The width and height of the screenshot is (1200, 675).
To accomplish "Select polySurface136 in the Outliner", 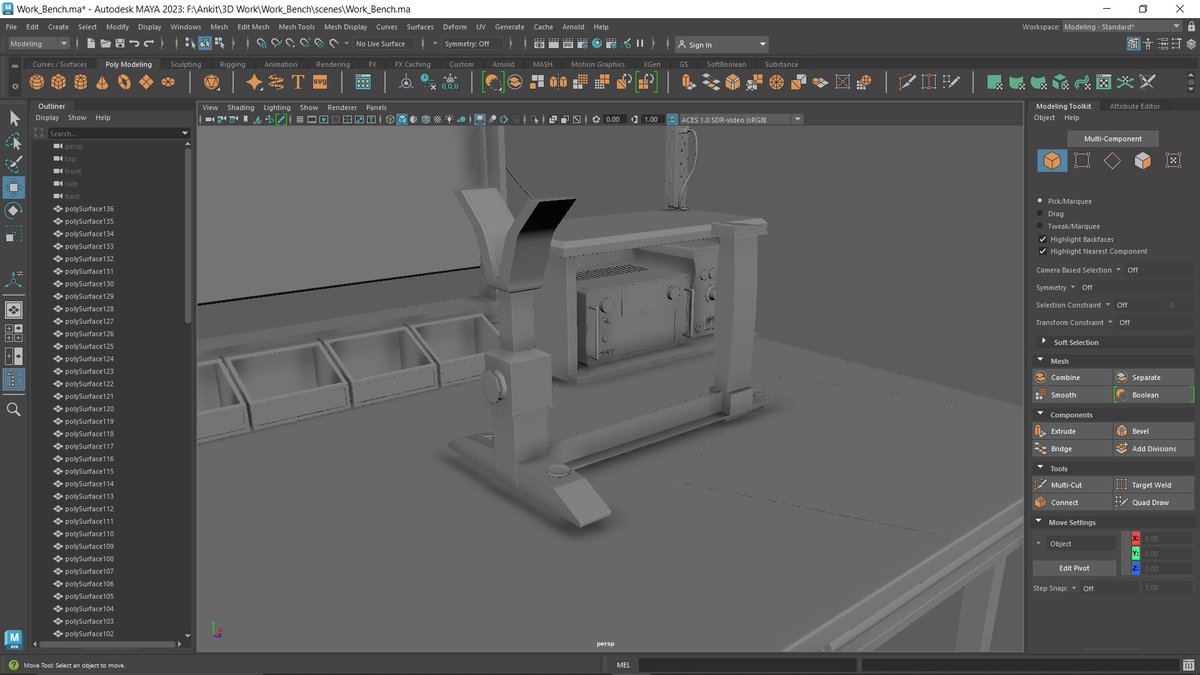I will click(90, 209).
